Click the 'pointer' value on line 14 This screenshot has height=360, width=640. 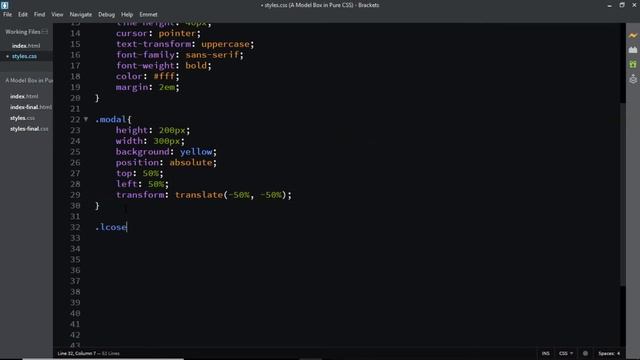pos(178,33)
